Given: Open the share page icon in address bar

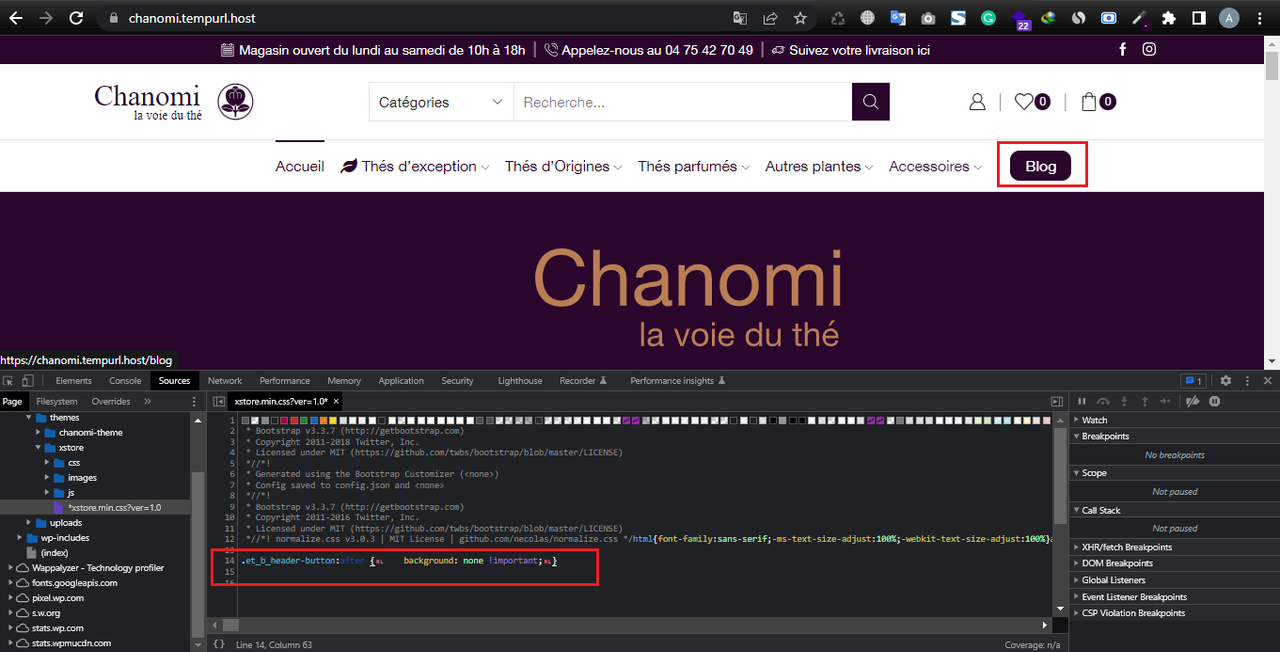Looking at the screenshot, I should click(x=770, y=18).
